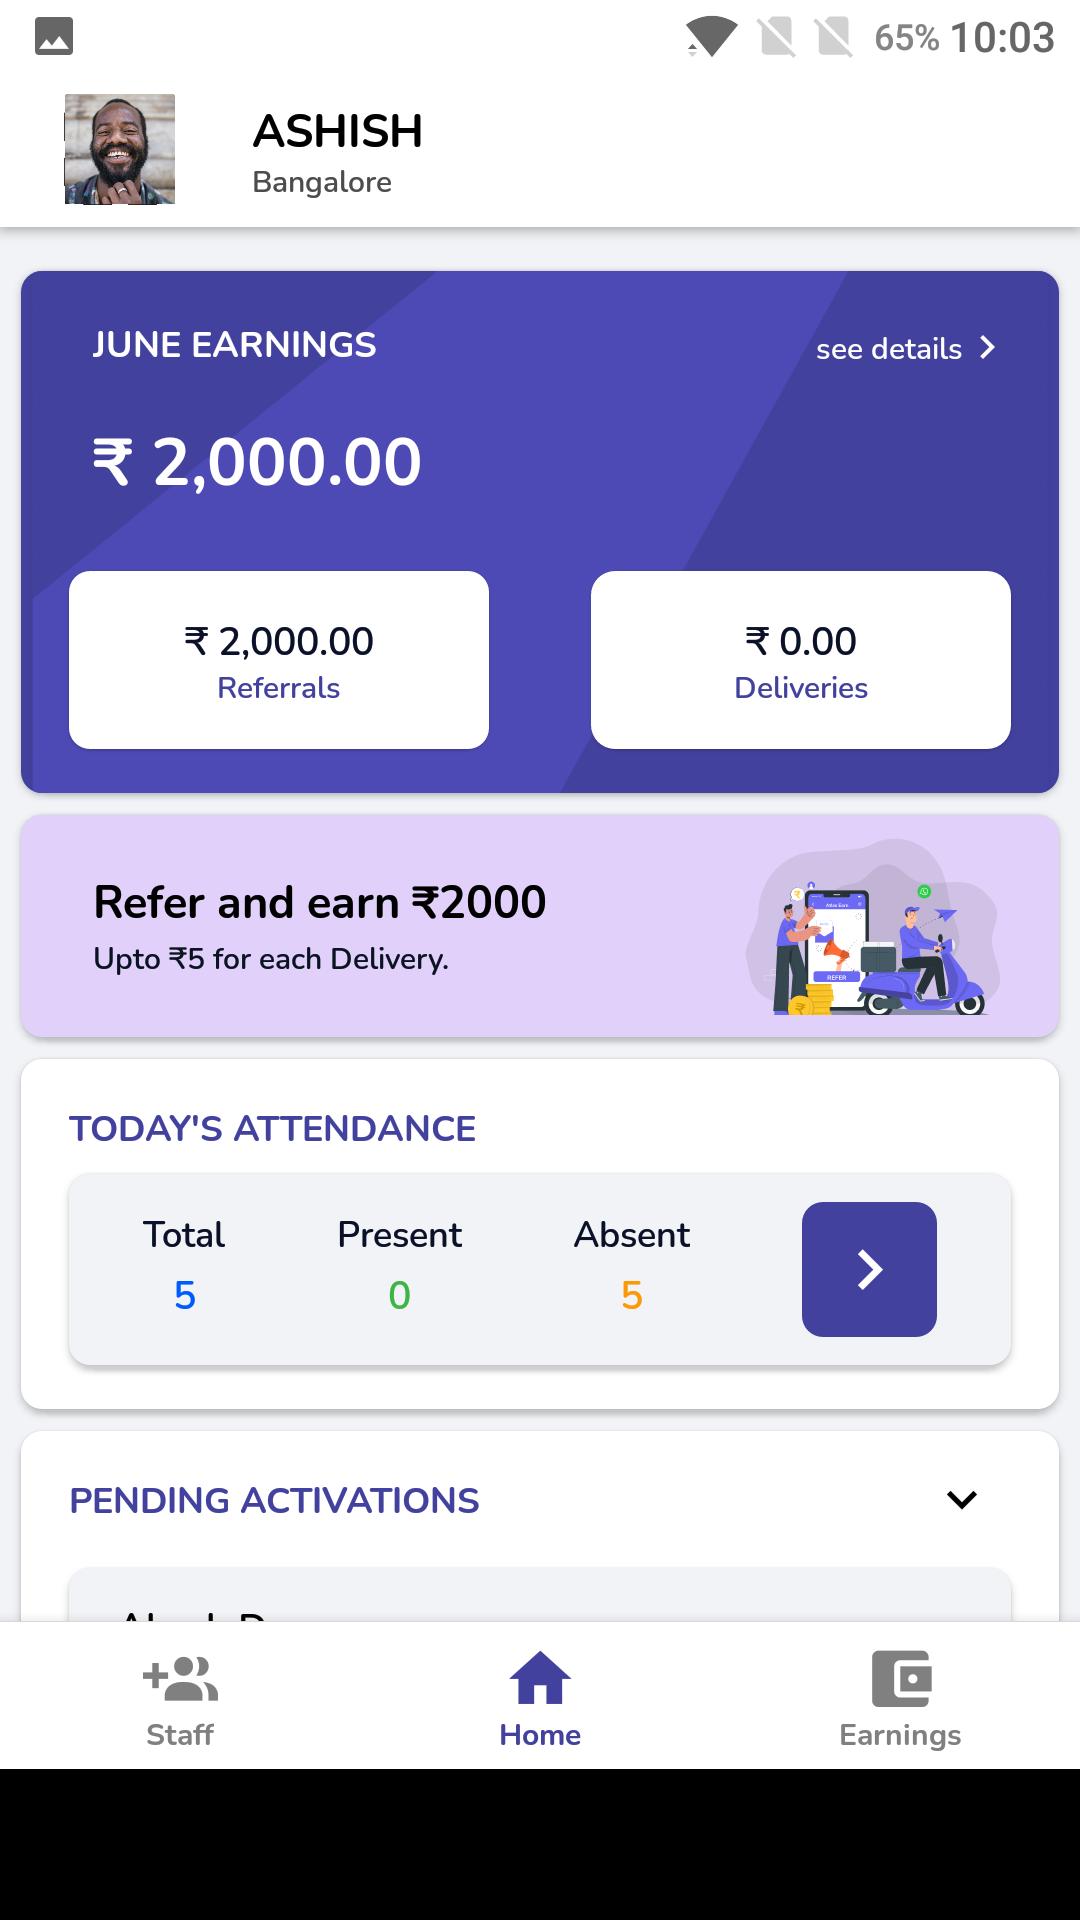Image resolution: width=1080 pixels, height=1920 pixels.
Task: Tap the Wi-Fi signal status icon
Action: [x=710, y=38]
